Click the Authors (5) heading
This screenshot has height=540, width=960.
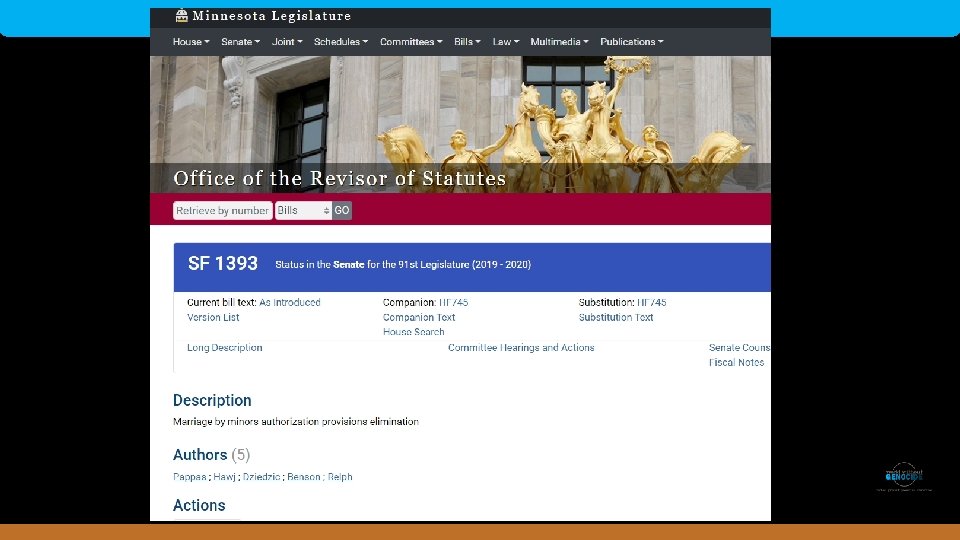coord(211,455)
